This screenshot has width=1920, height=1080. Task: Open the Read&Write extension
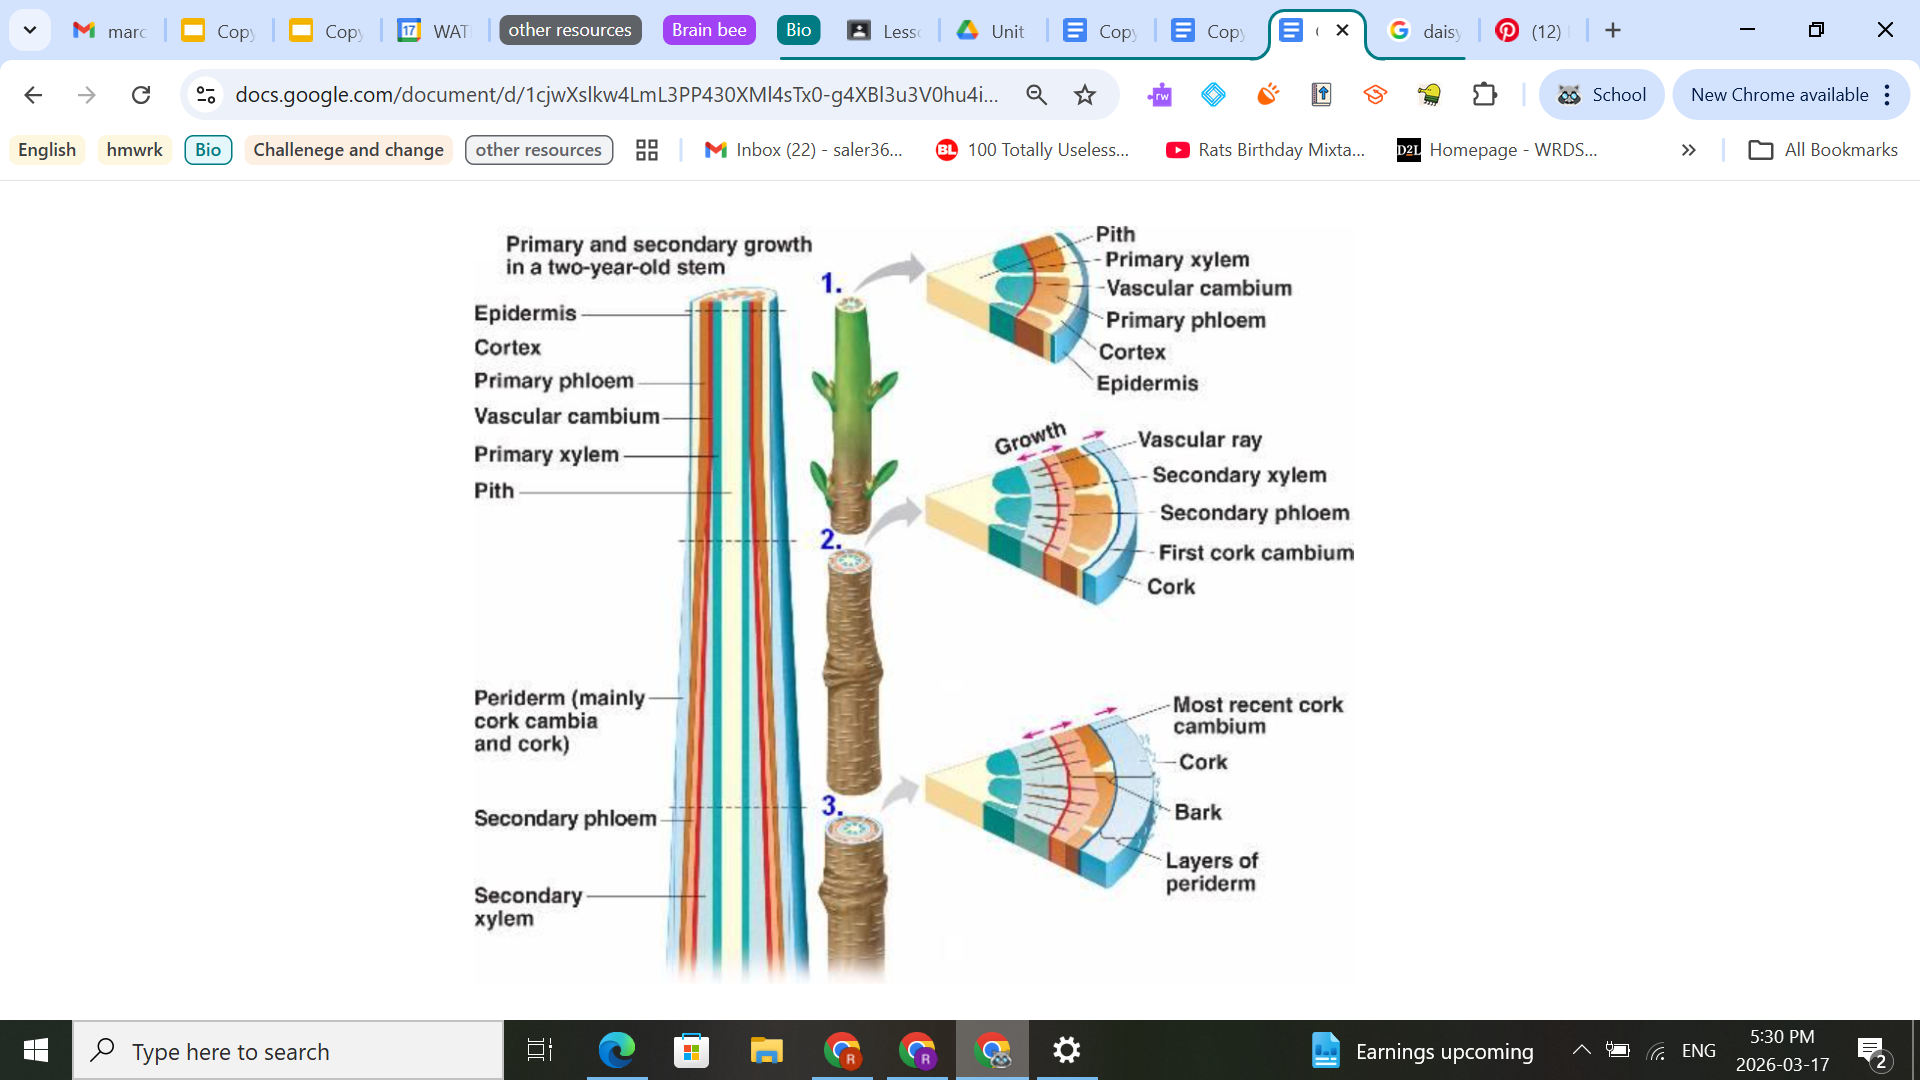click(1161, 95)
